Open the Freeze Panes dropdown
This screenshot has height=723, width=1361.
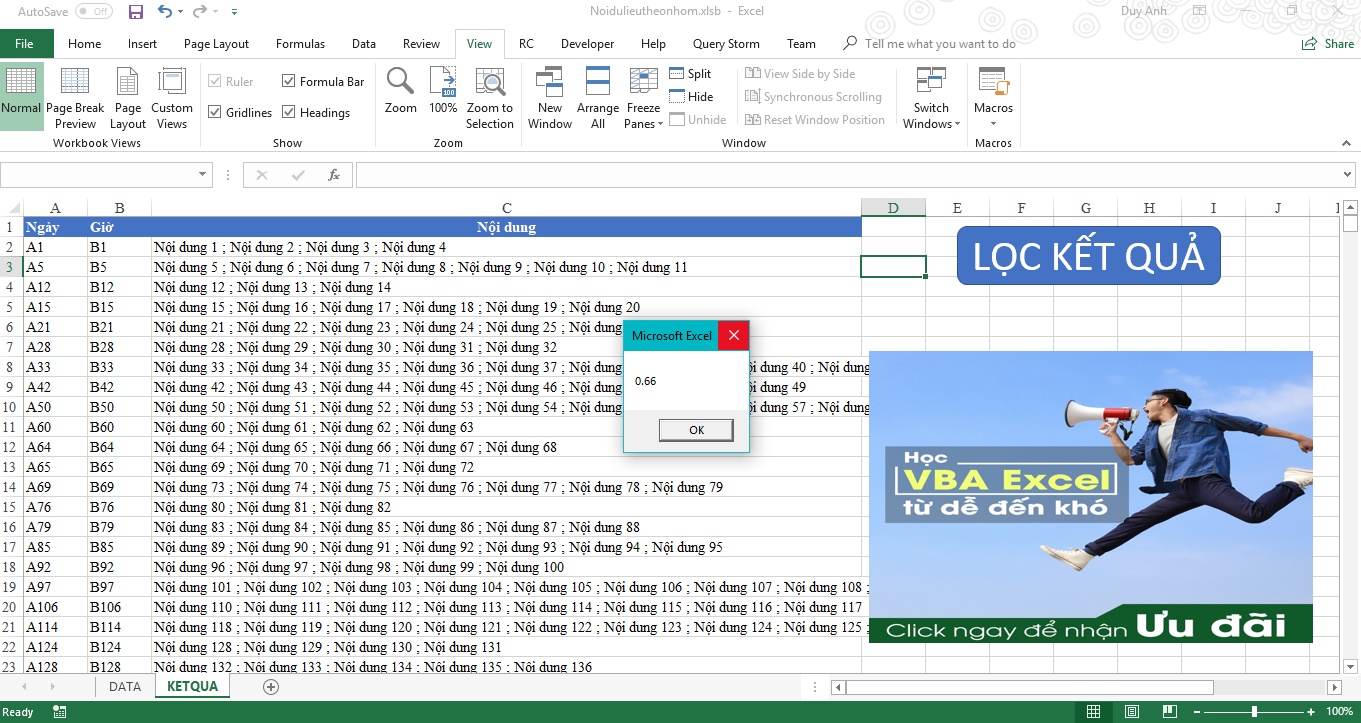[643, 97]
